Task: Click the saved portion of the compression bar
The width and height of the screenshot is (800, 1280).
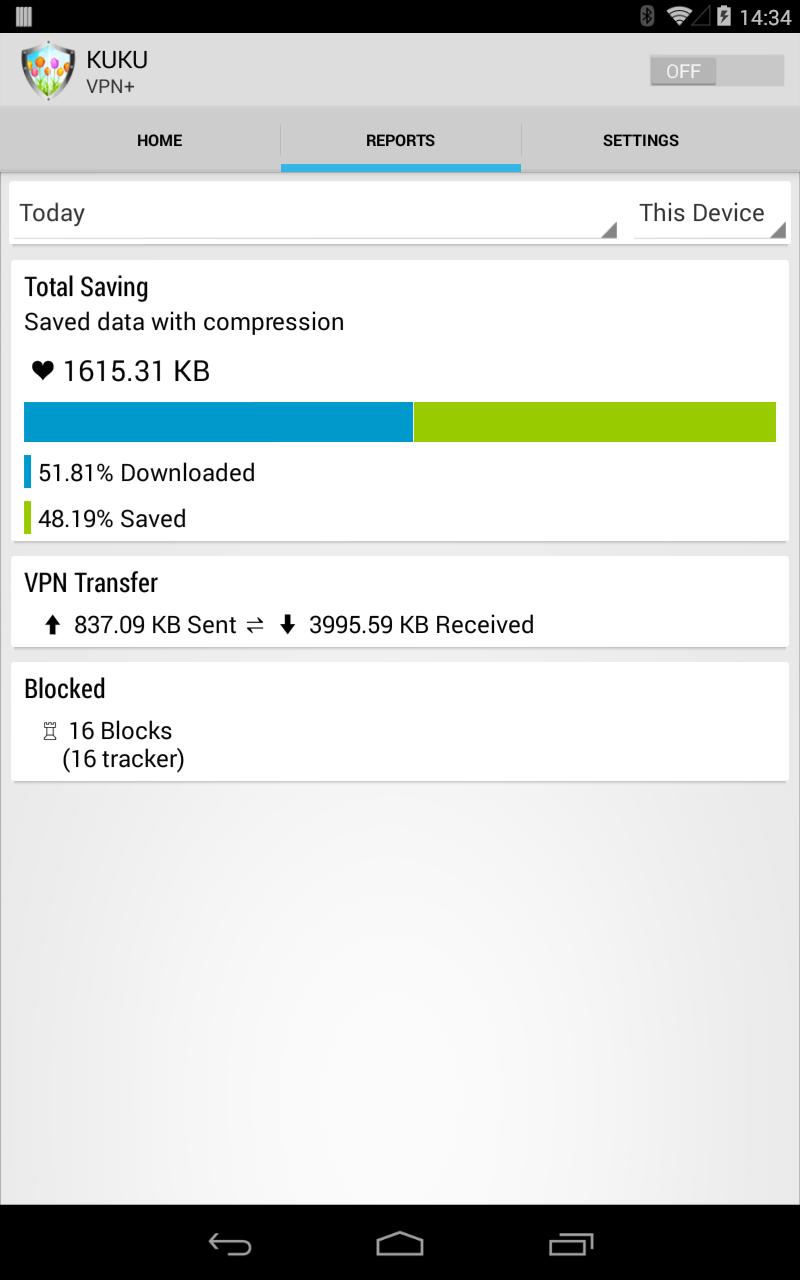Action: tap(595, 421)
